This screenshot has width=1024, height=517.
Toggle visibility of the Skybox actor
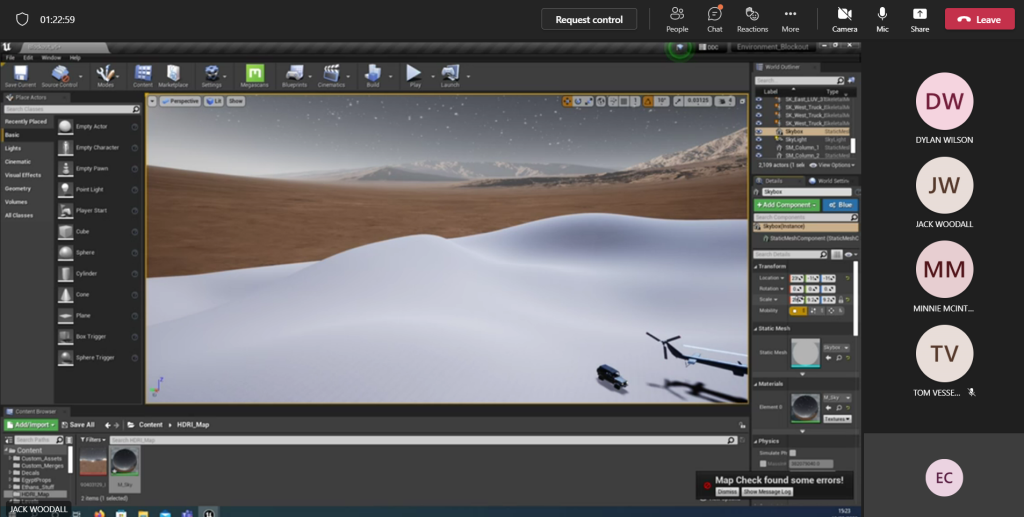(759, 132)
